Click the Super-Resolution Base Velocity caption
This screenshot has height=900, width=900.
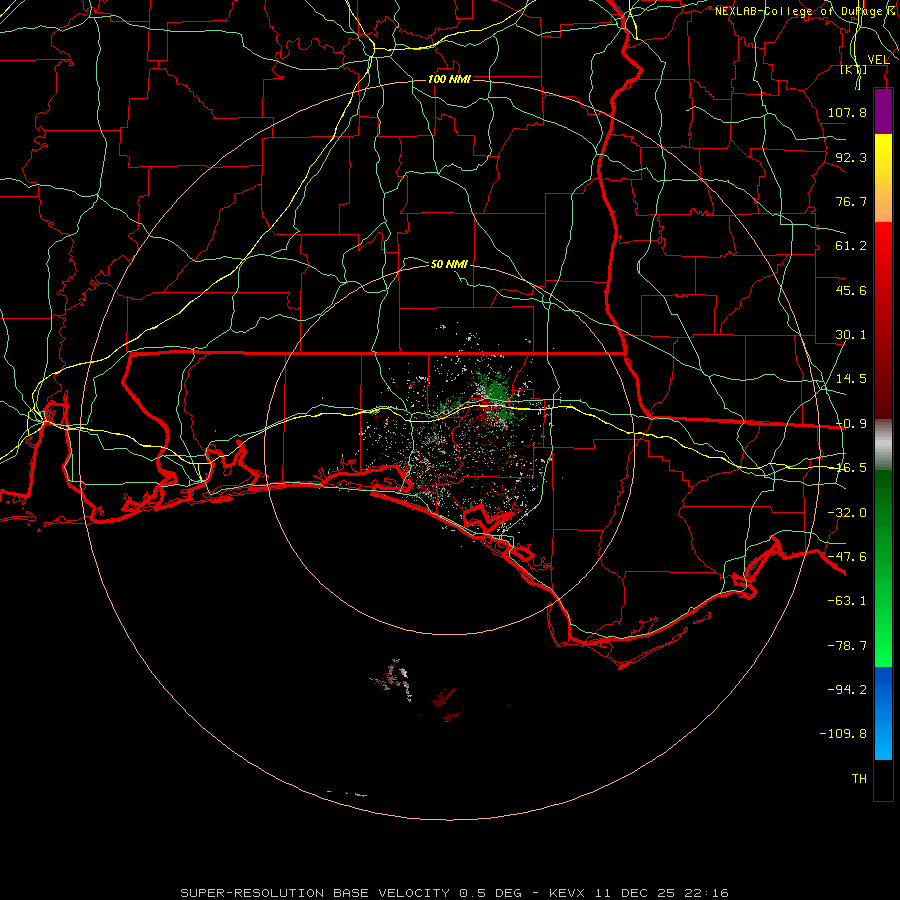pos(455,893)
